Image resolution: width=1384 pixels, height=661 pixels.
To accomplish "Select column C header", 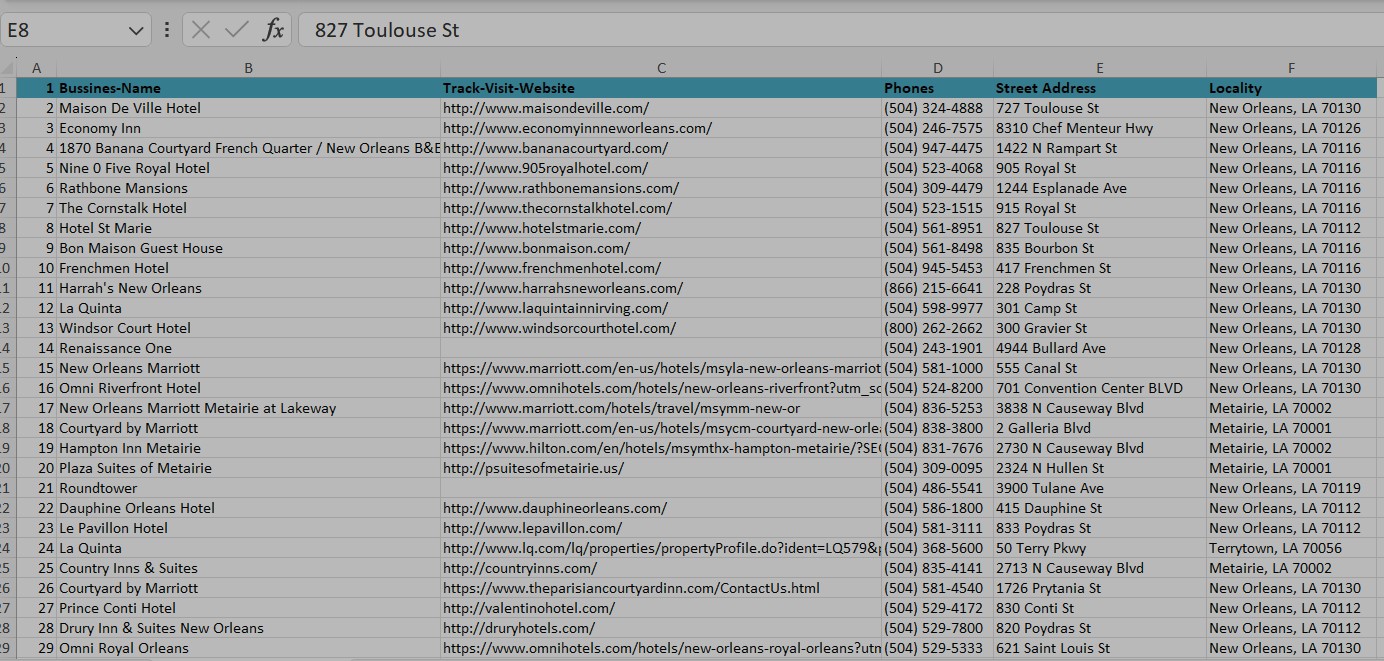I will (661, 68).
